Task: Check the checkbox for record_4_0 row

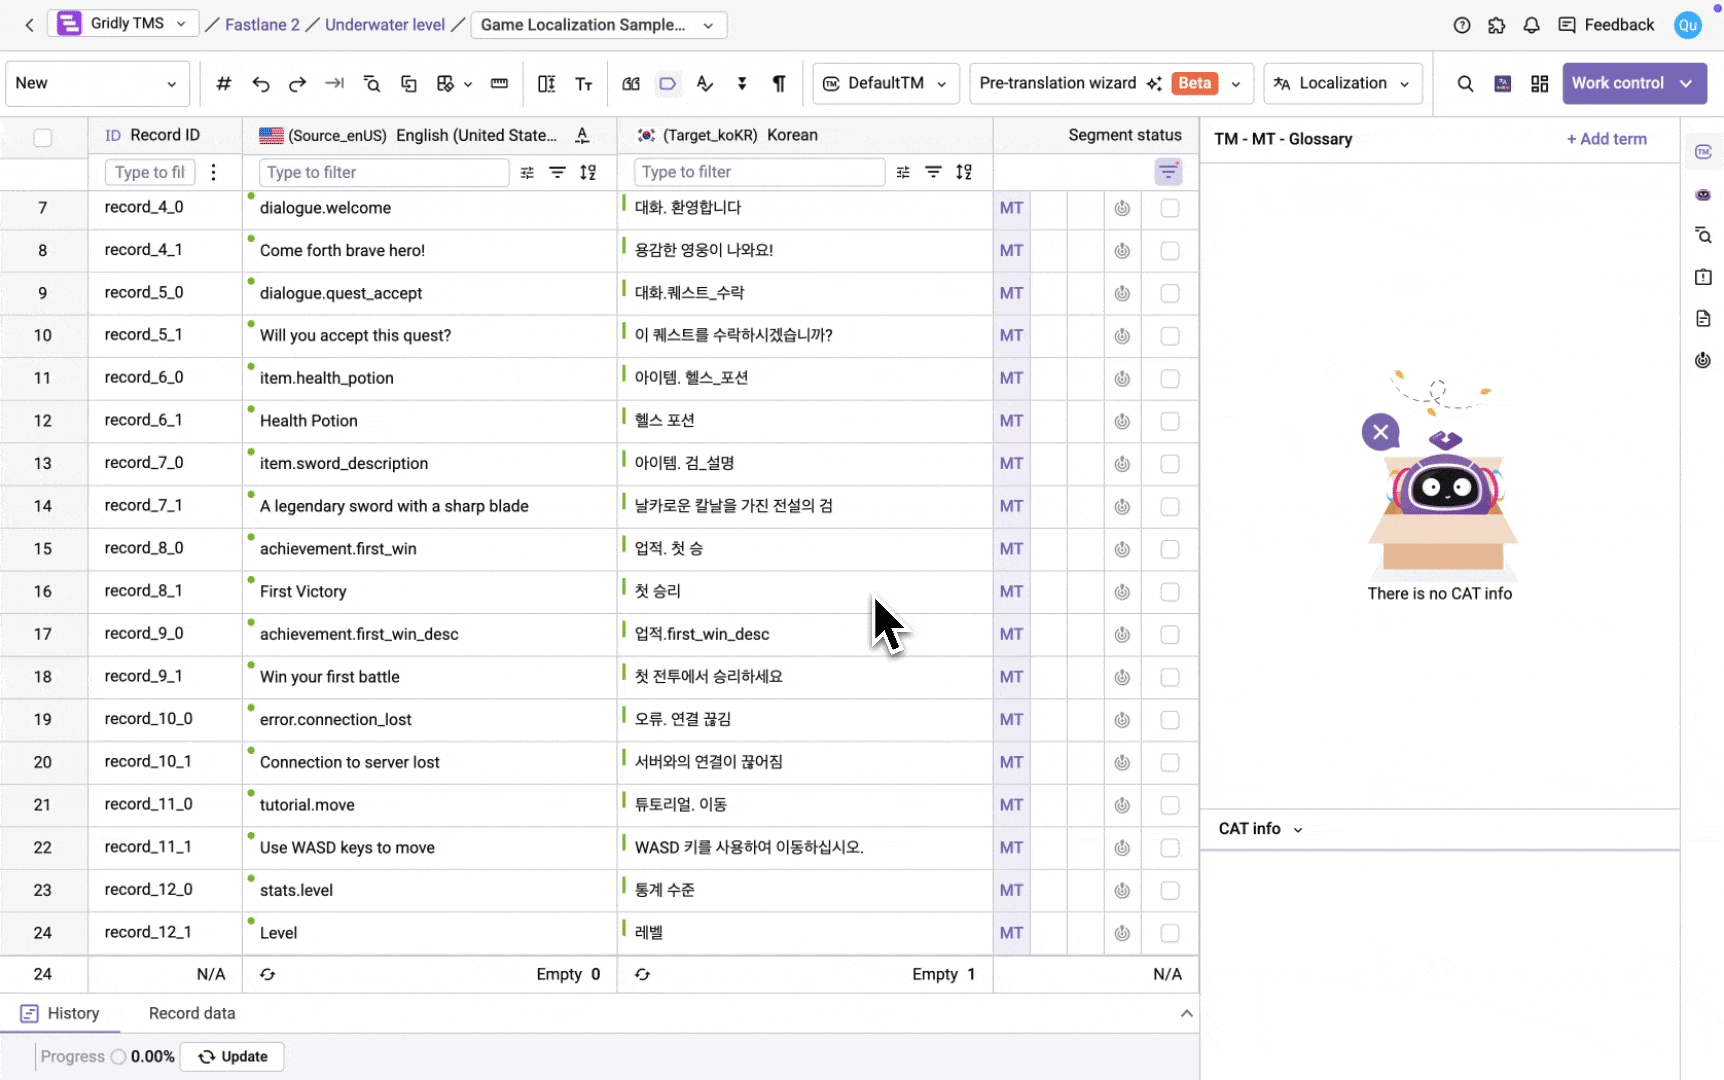Action: 1170,208
